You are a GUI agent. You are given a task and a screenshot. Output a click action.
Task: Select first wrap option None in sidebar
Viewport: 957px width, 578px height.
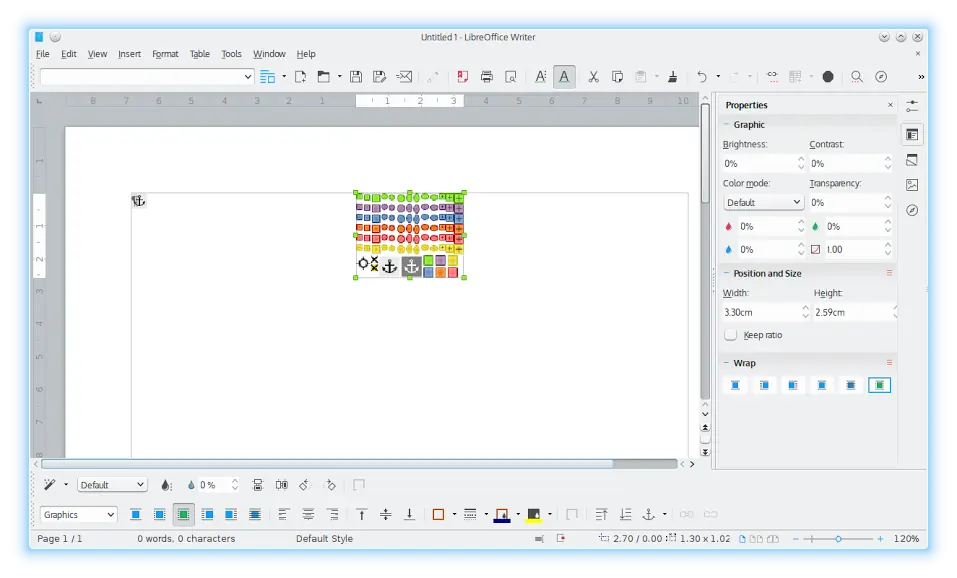(x=735, y=385)
